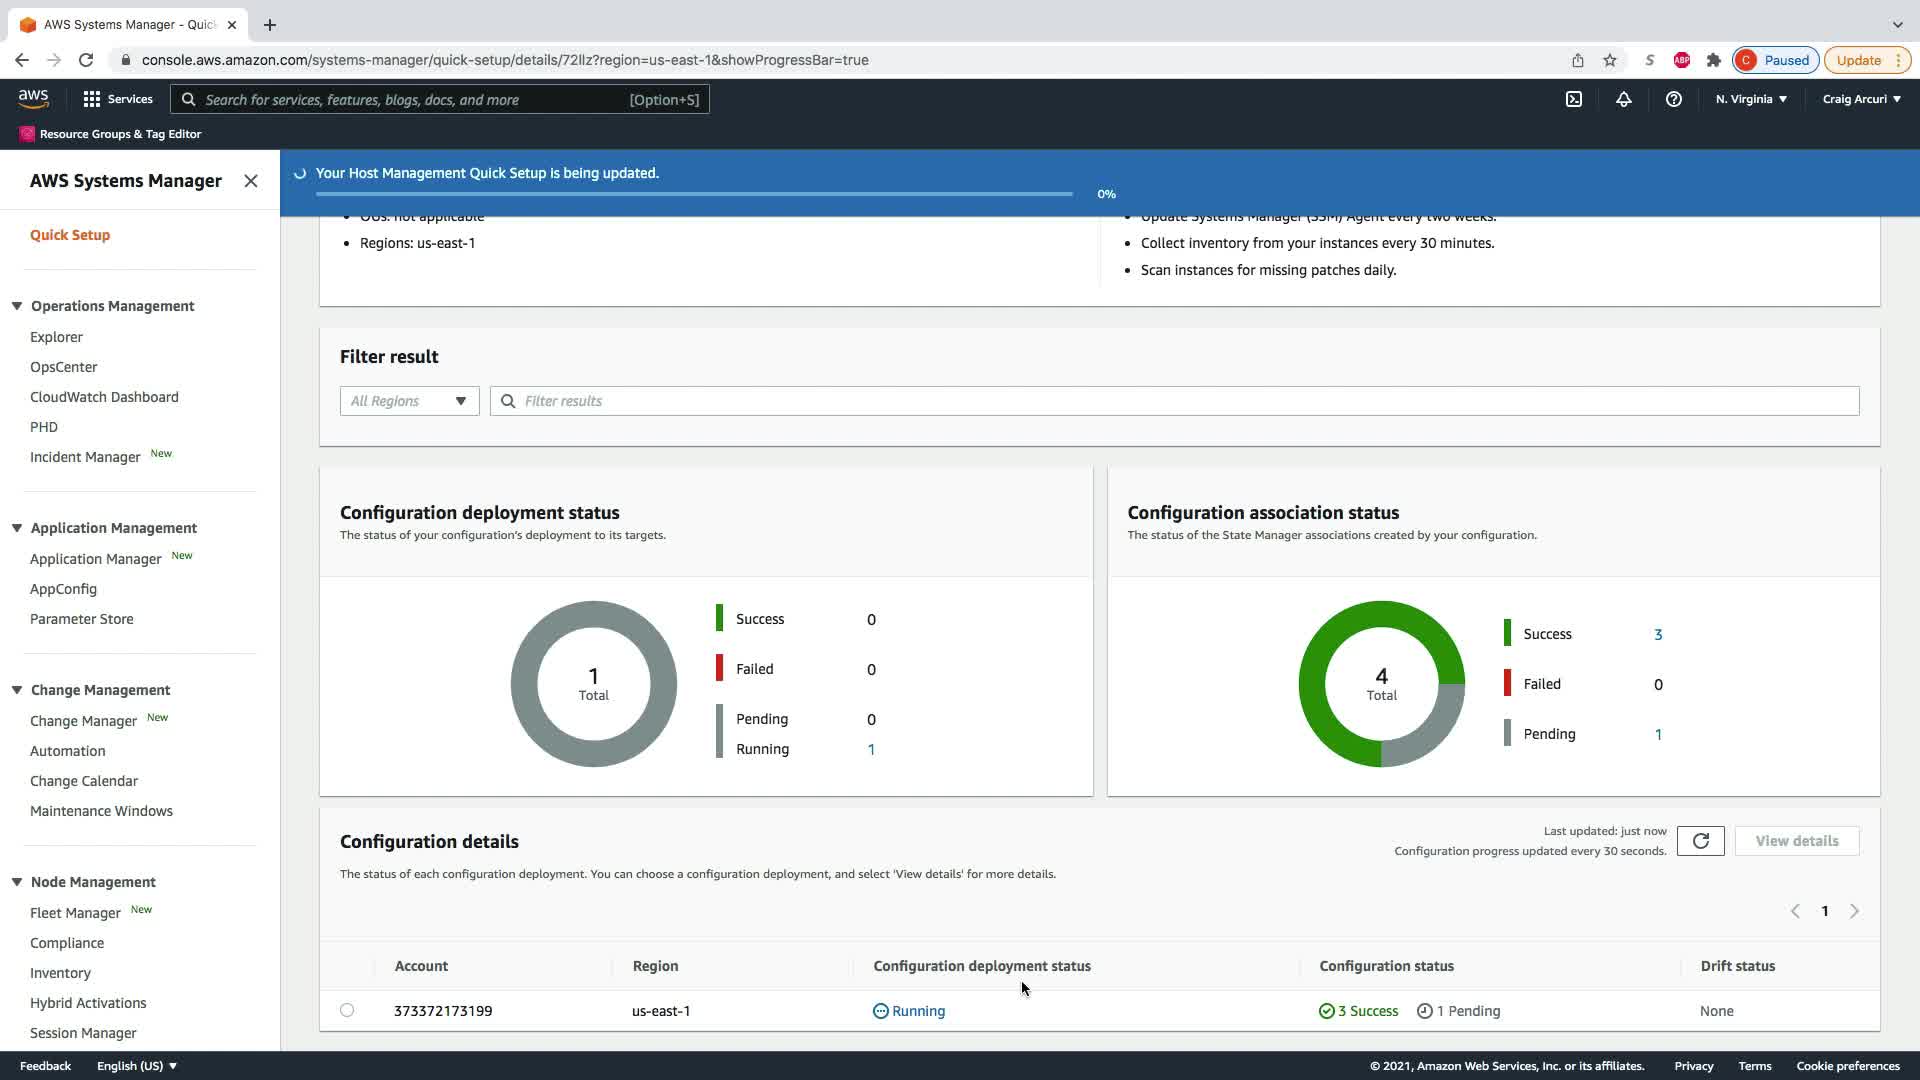Open the Services grid menu
The height and width of the screenshot is (1080, 1920).
[x=118, y=99]
